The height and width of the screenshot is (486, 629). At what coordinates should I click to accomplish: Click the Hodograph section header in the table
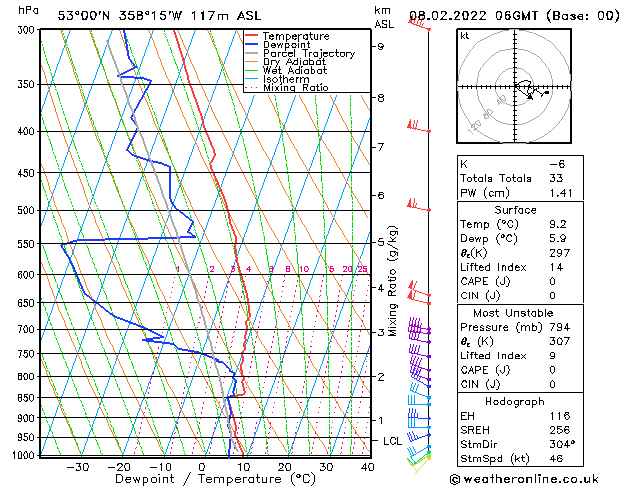pyautogui.click(x=515, y=401)
